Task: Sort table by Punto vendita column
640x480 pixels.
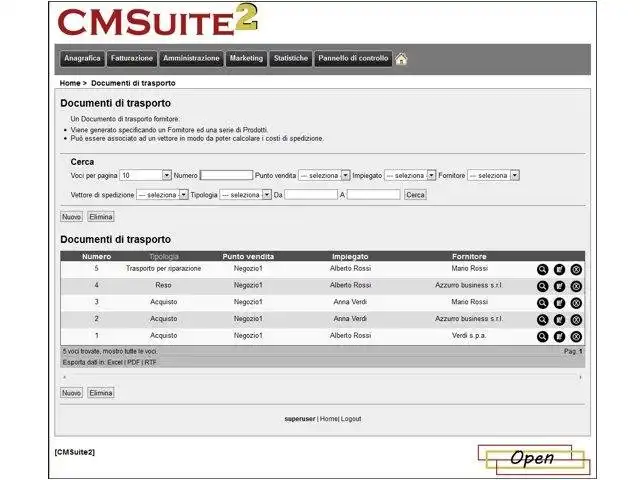Action: (248, 256)
